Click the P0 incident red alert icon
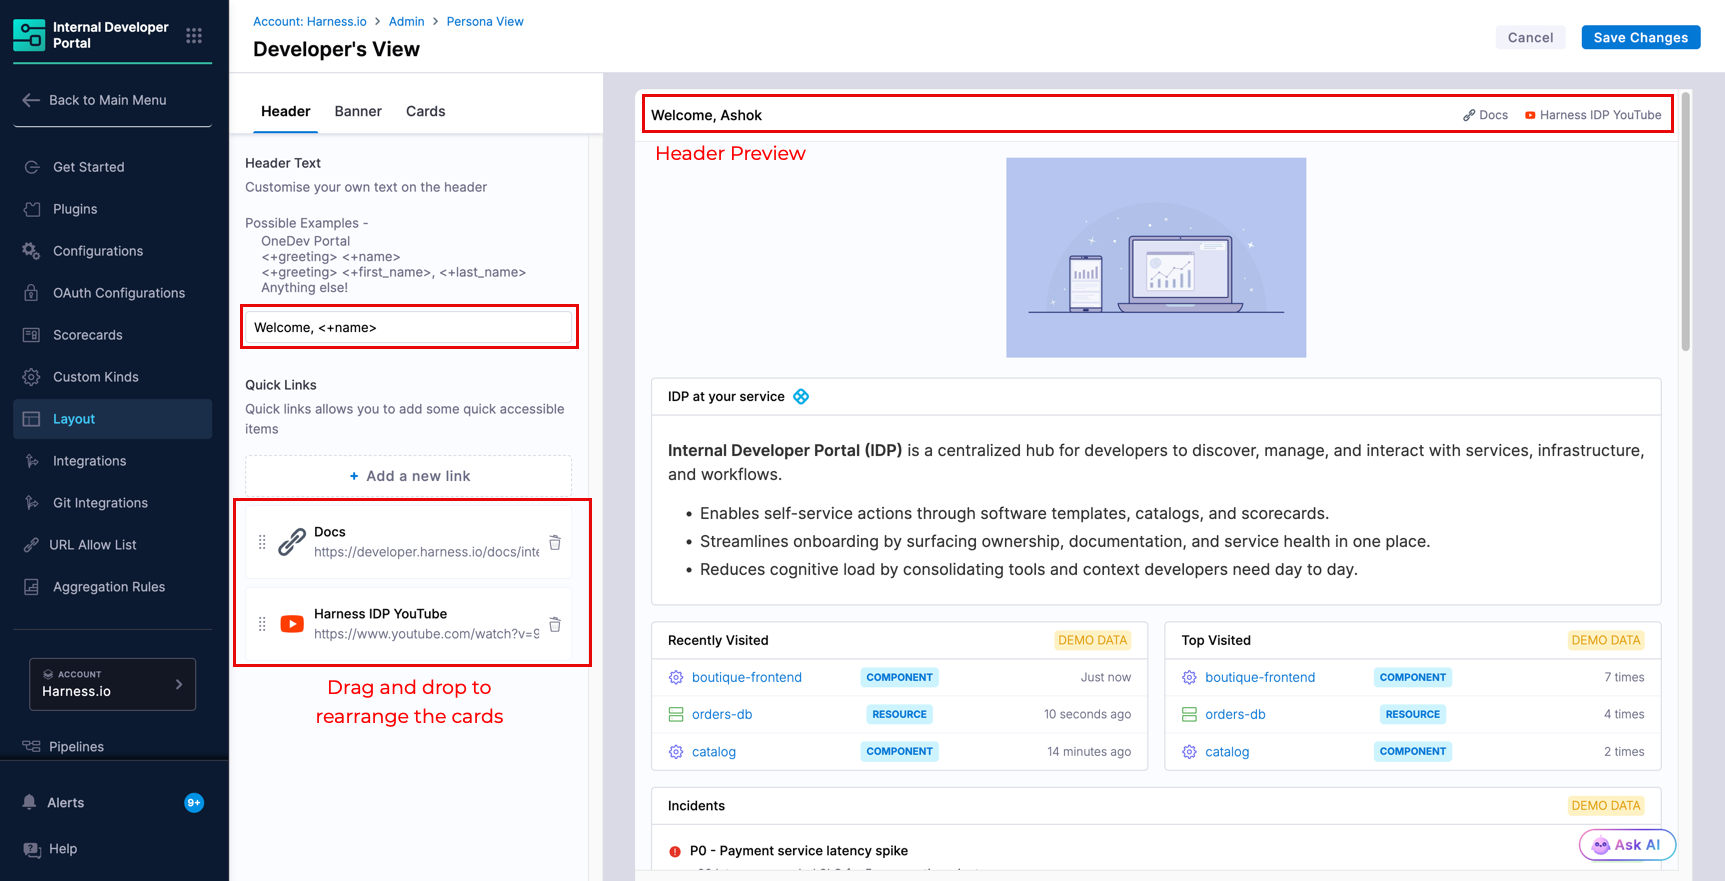 point(675,852)
